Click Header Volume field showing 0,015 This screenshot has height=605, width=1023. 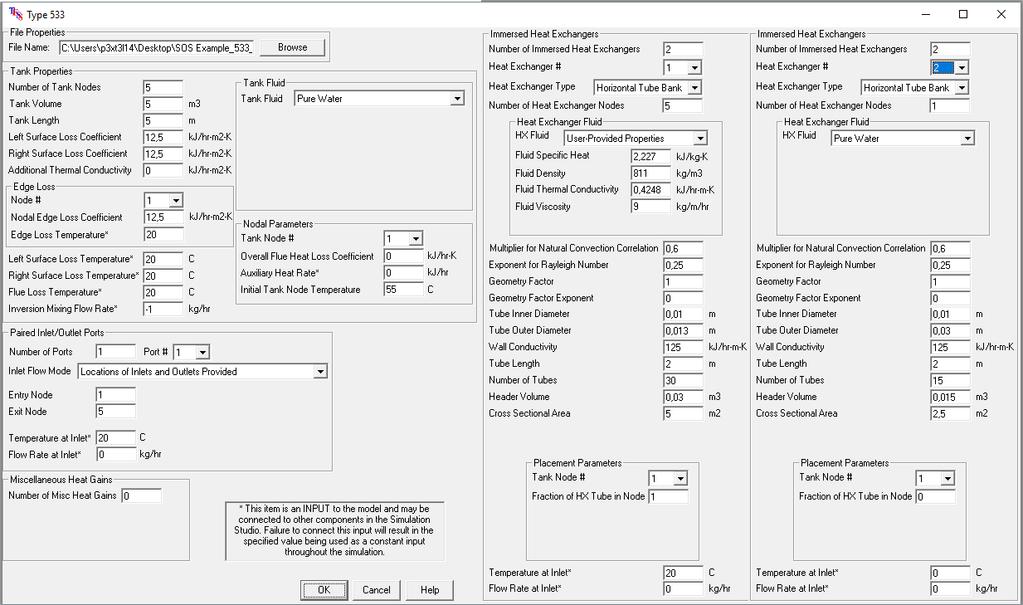tap(950, 397)
